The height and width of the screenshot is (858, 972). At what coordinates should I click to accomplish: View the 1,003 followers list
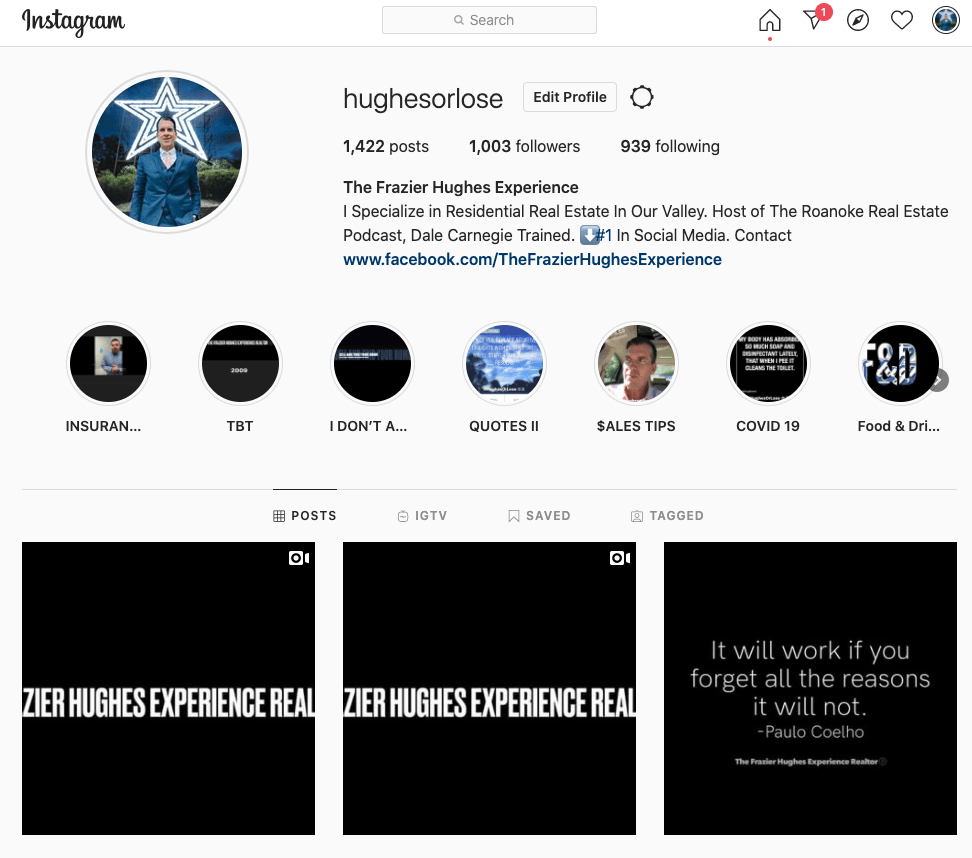(x=524, y=146)
